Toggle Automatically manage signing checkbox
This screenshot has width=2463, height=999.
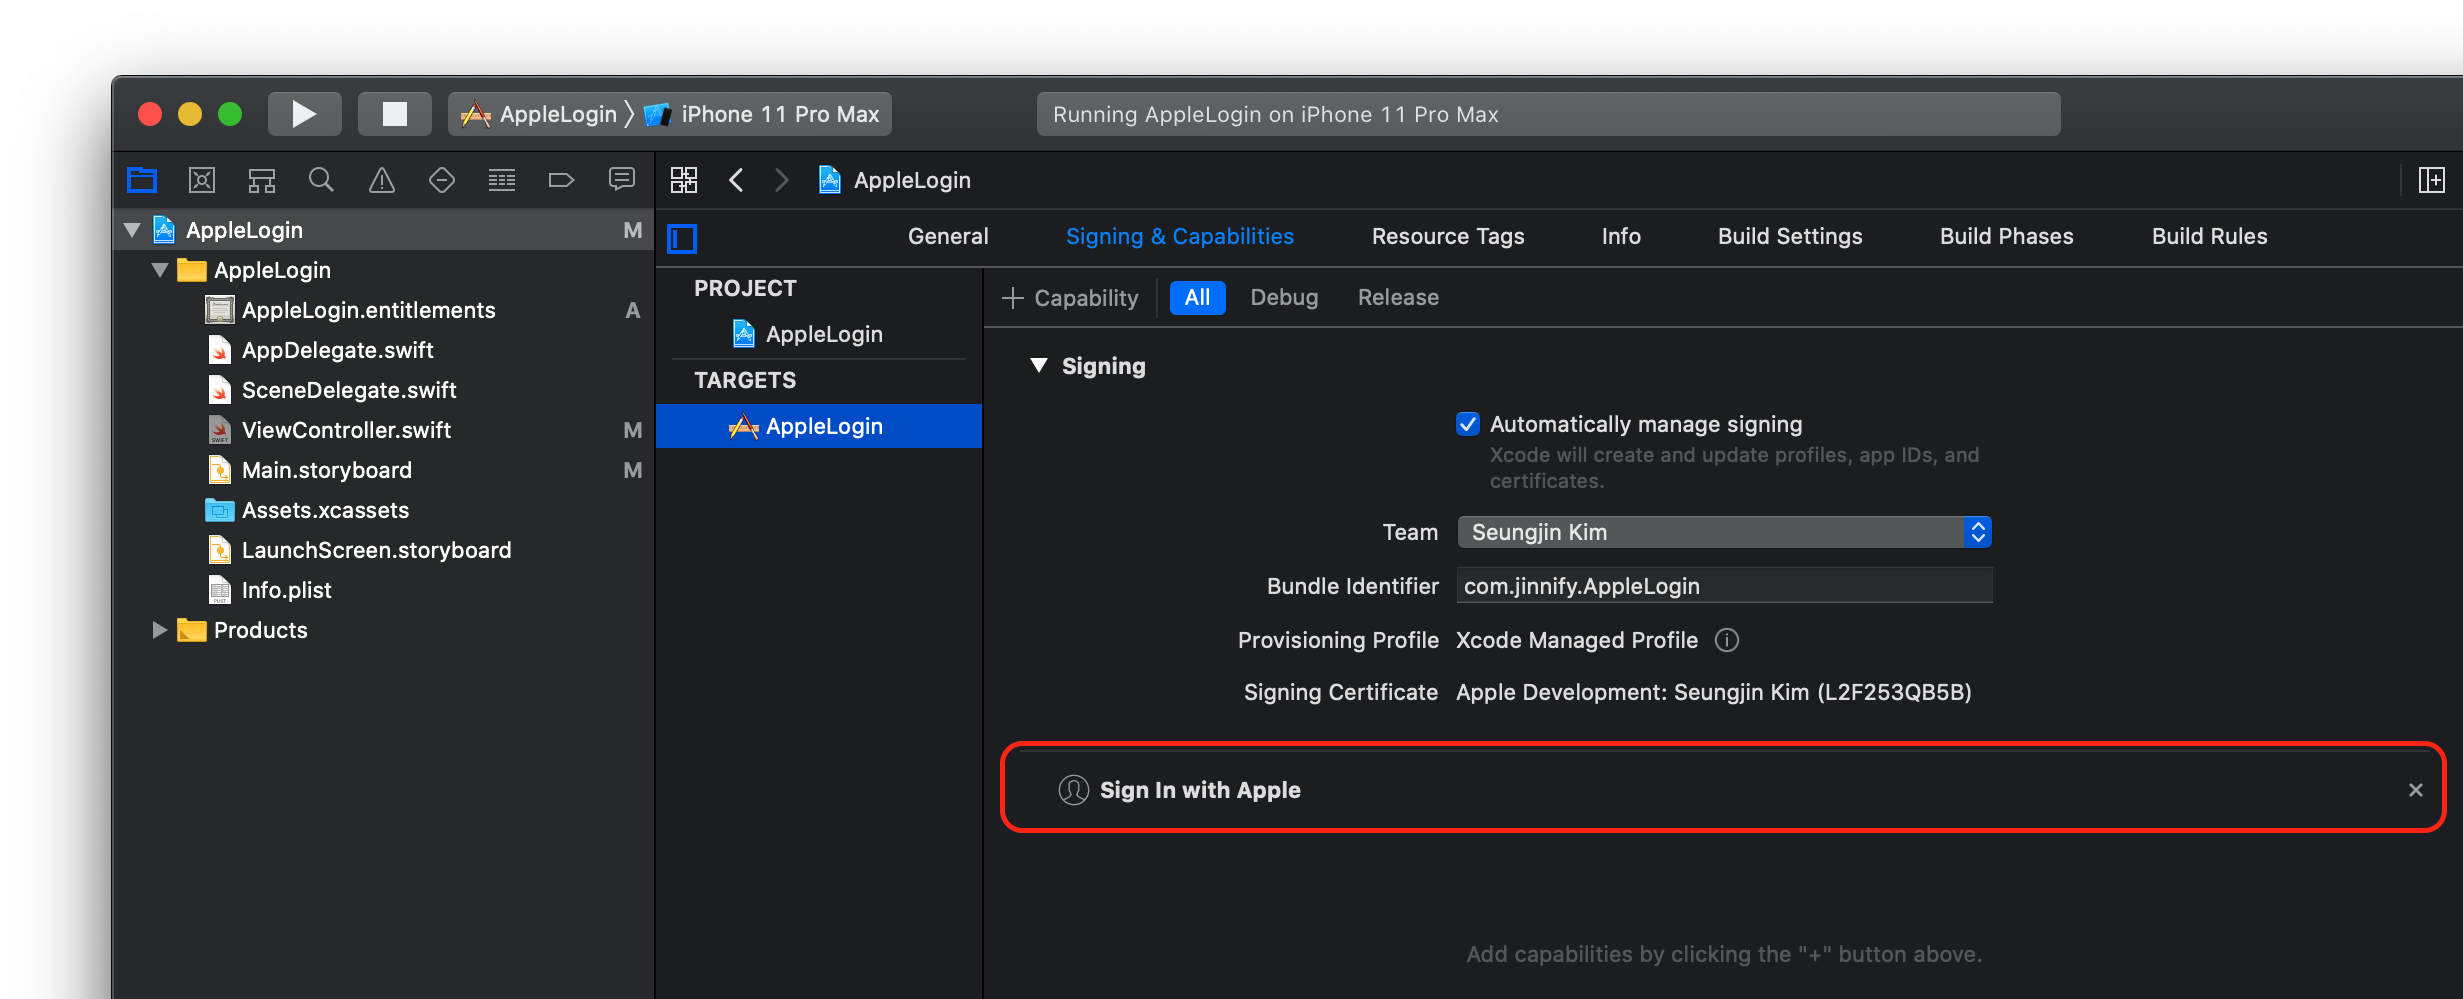[x=1468, y=424]
